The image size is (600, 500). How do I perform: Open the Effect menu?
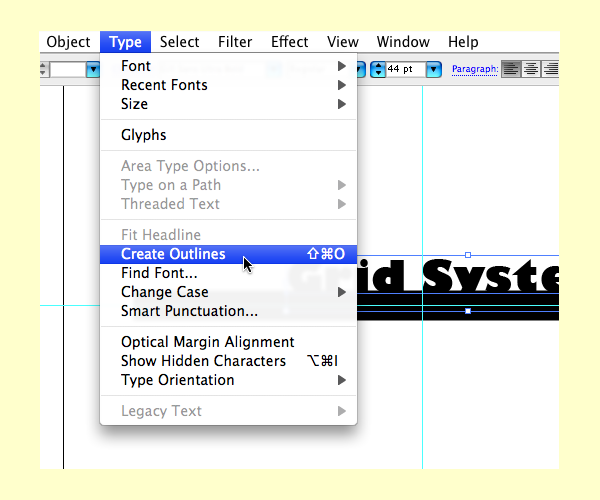pyautogui.click(x=289, y=42)
